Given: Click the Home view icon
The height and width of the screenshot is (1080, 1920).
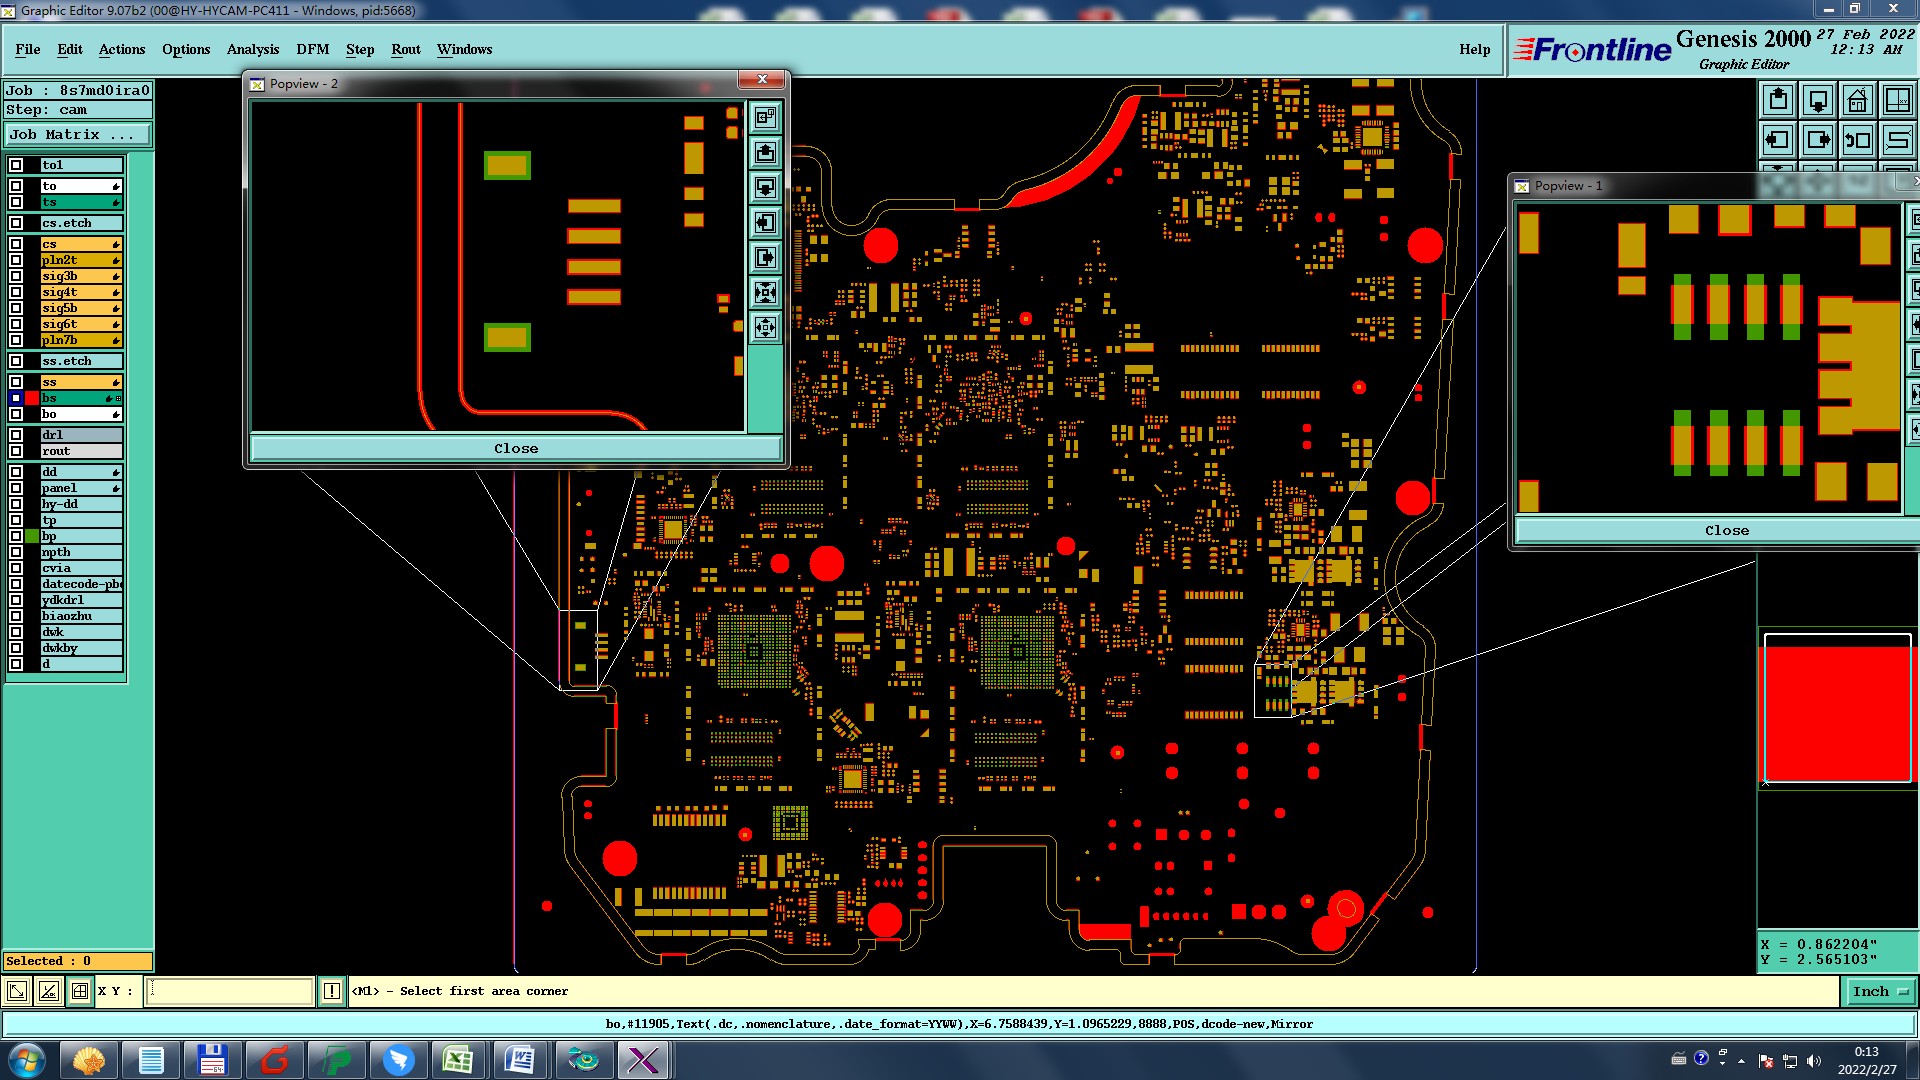Looking at the screenshot, I should [x=1857, y=100].
